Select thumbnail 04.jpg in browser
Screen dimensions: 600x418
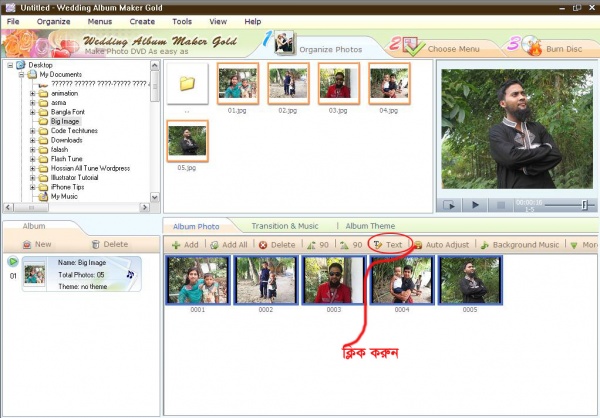[389, 83]
